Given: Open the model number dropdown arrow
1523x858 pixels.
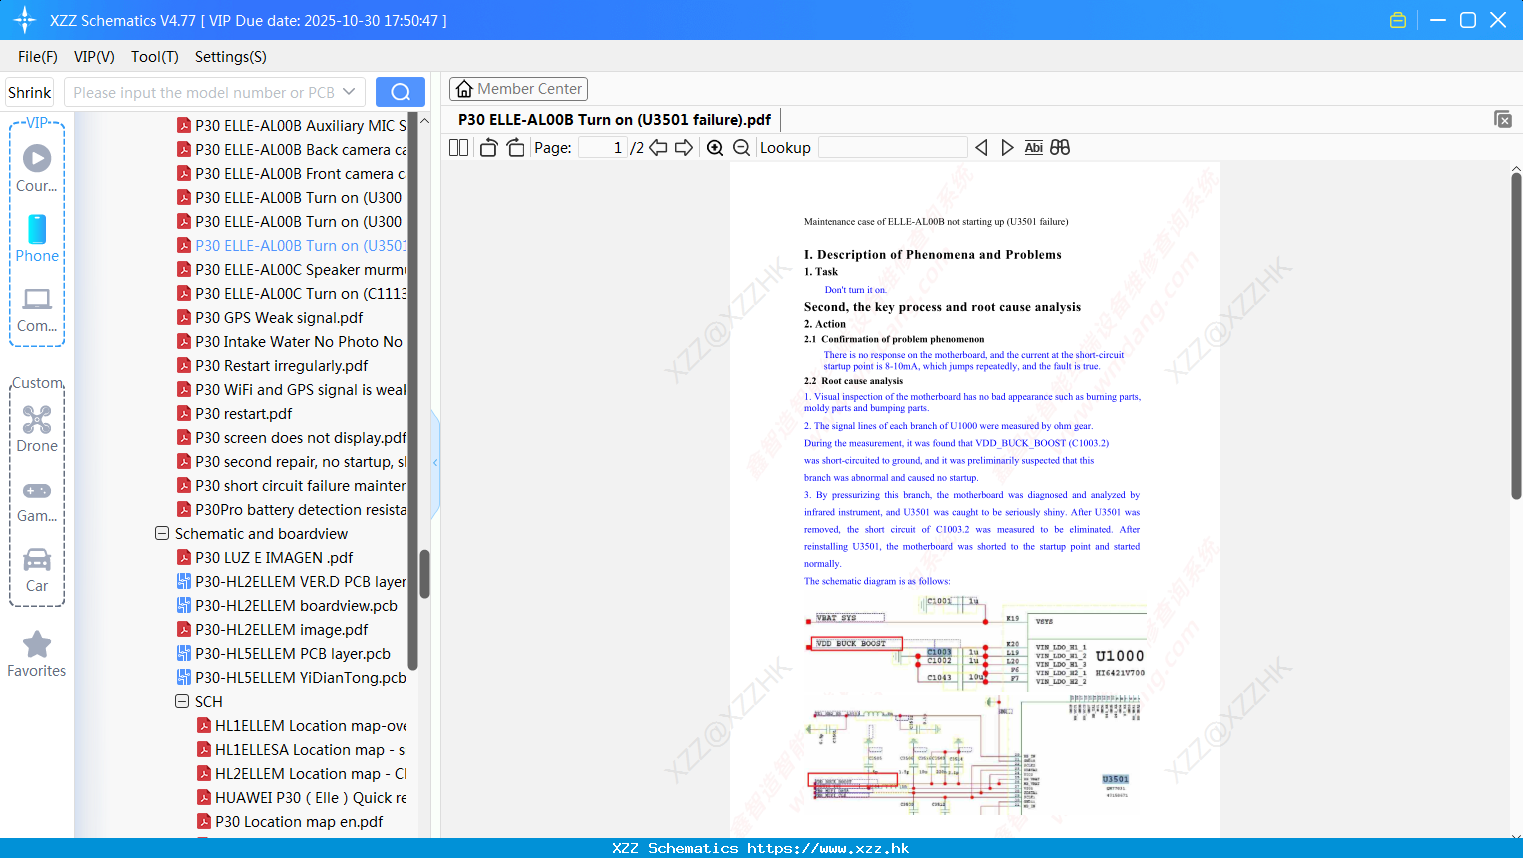Looking at the screenshot, I should point(349,92).
